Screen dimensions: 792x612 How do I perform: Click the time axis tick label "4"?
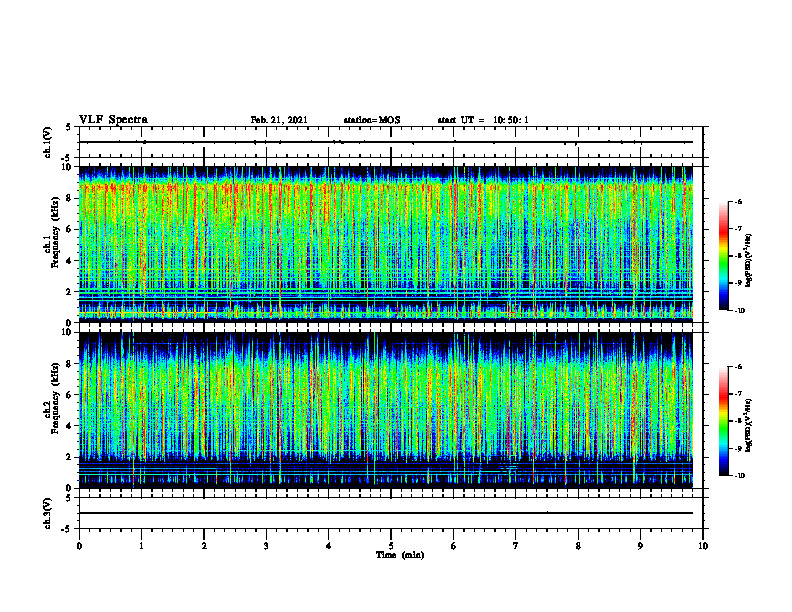click(x=329, y=546)
